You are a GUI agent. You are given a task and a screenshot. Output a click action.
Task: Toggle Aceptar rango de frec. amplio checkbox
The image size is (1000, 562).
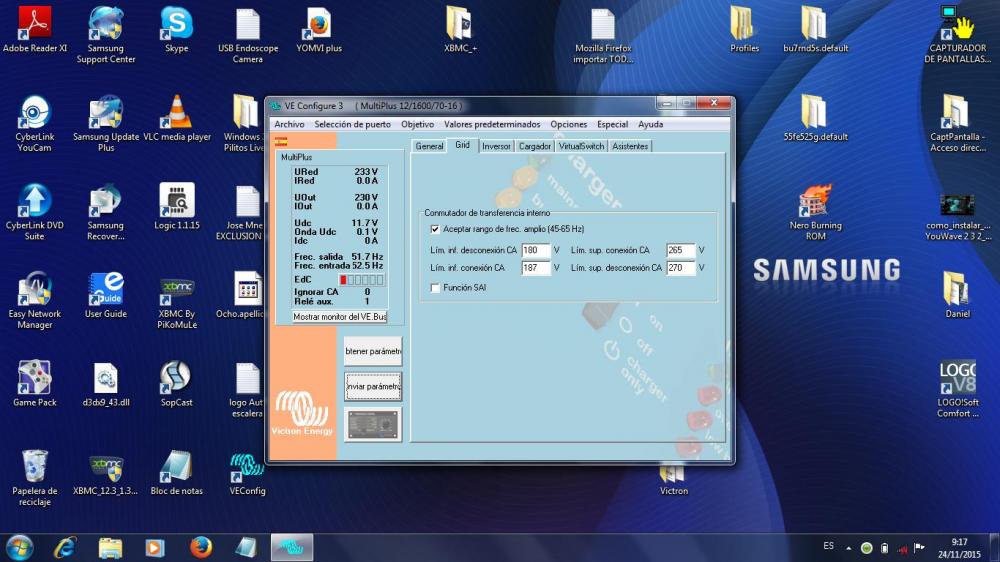click(x=435, y=229)
